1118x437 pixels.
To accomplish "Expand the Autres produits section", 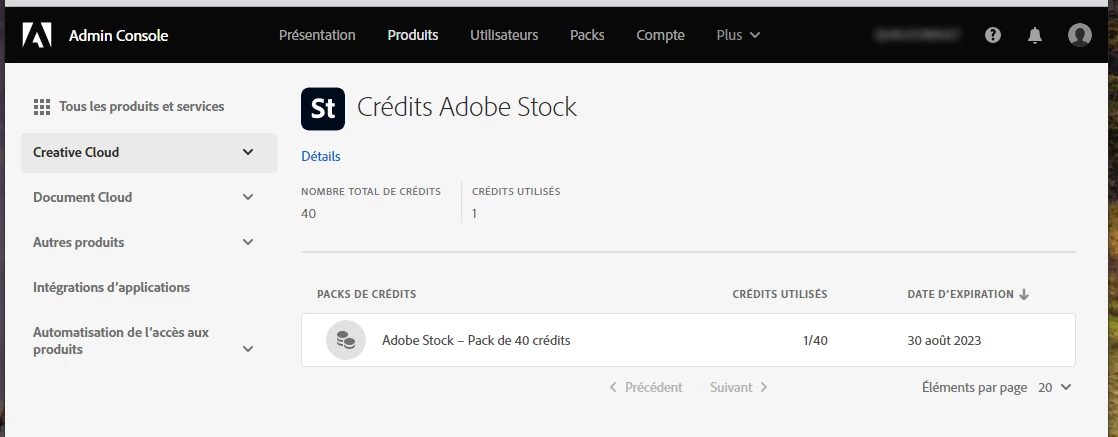I will coord(248,242).
